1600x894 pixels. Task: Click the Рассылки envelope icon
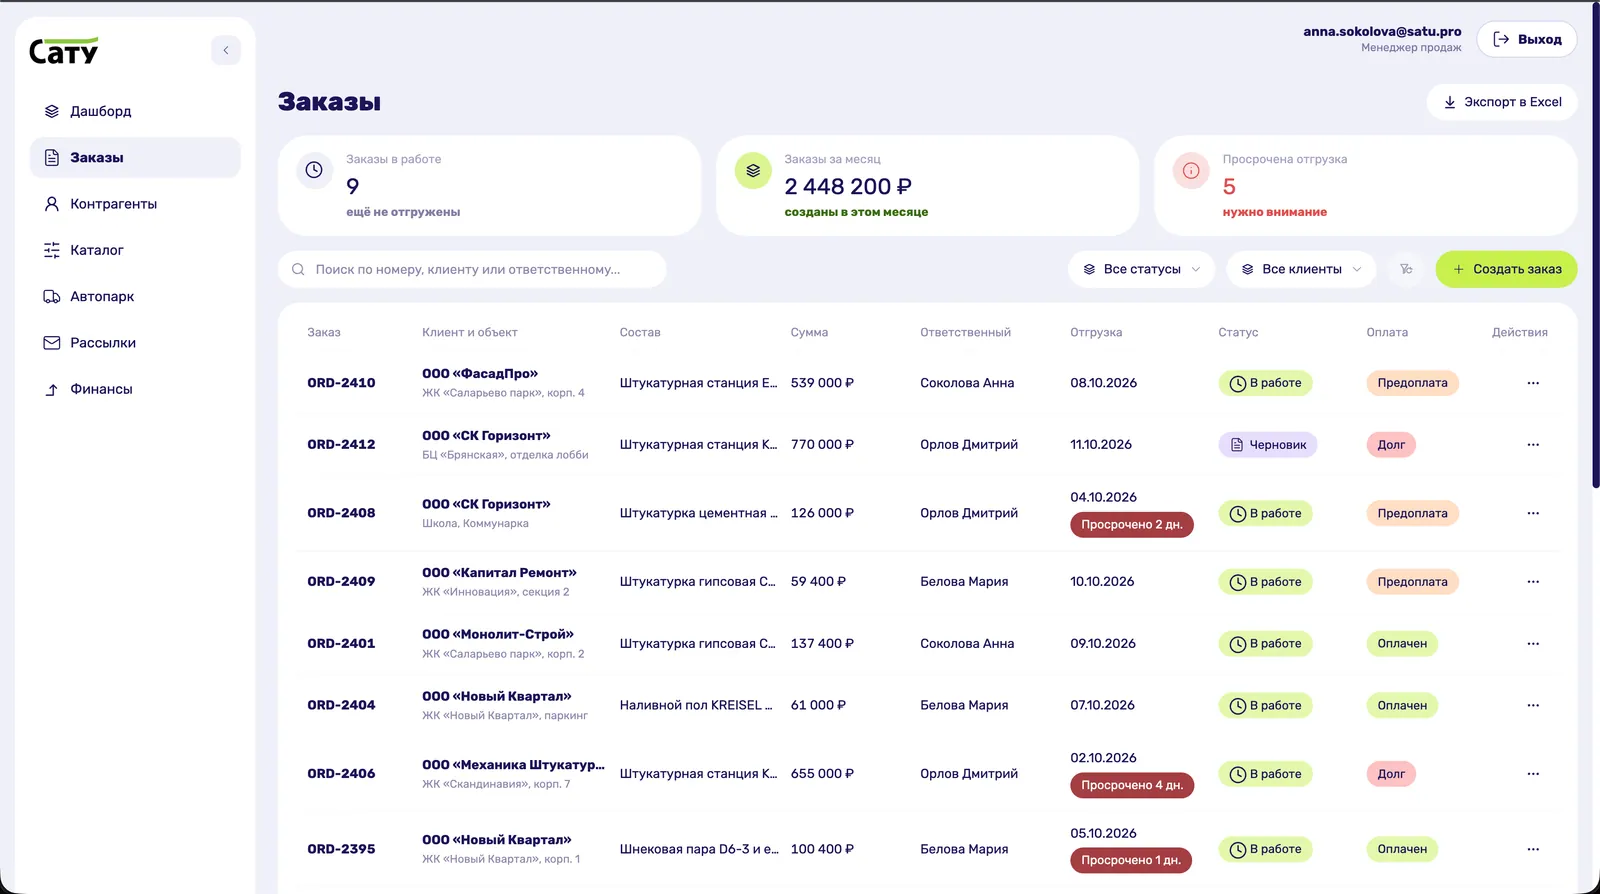(x=52, y=343)
